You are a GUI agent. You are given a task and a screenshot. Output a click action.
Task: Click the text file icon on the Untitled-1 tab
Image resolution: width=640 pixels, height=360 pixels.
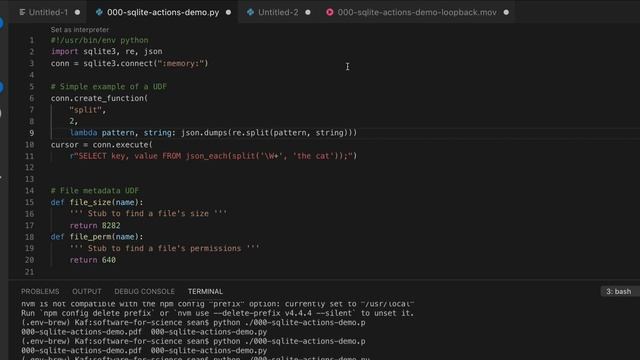[22, 12]
